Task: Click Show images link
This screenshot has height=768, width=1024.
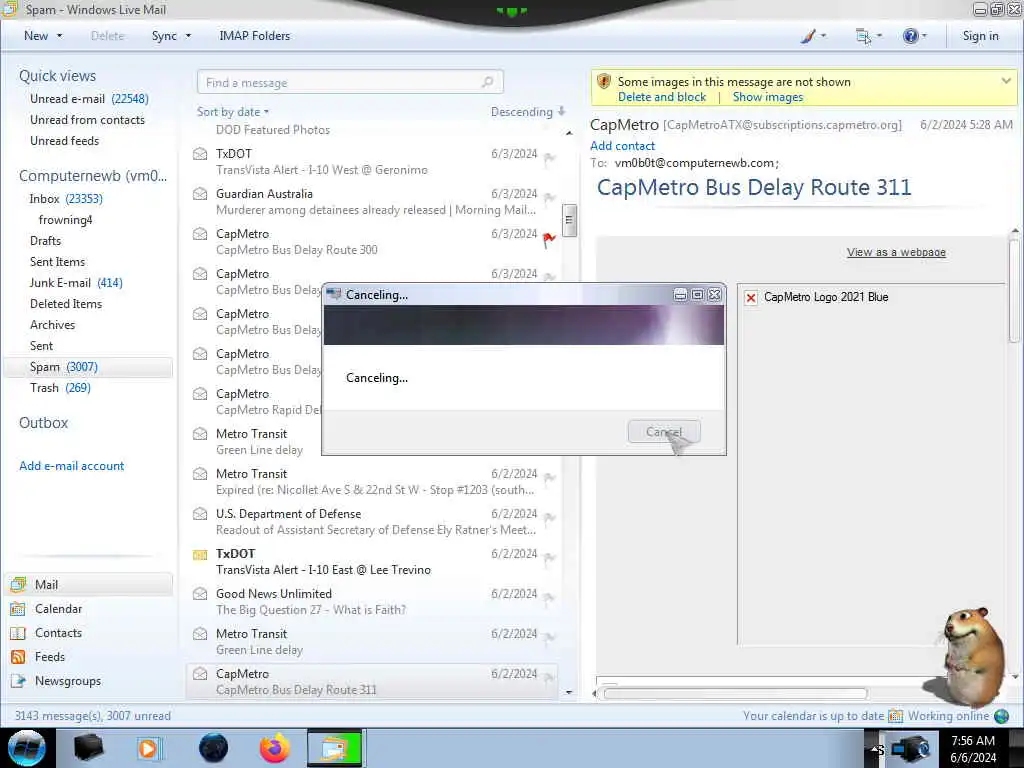Action: pyautogui.click(x=767, y=97)
